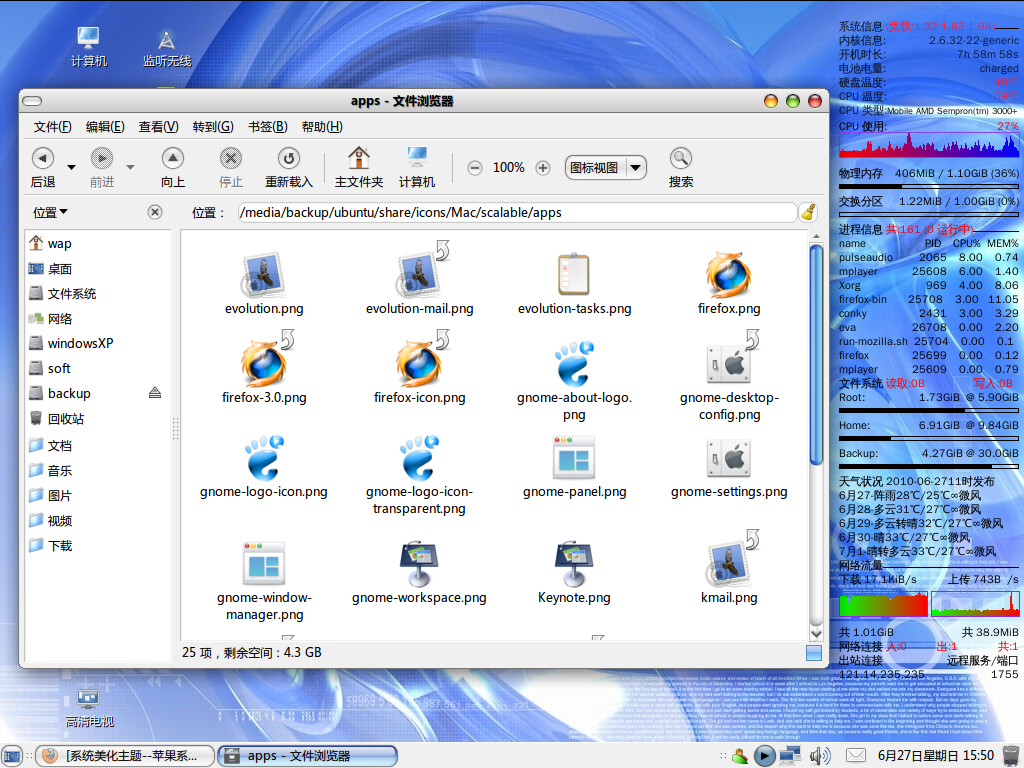Open the 文件(F) menu
The height and width of the screenshot is (768, 1024).
tap(52, 127)
